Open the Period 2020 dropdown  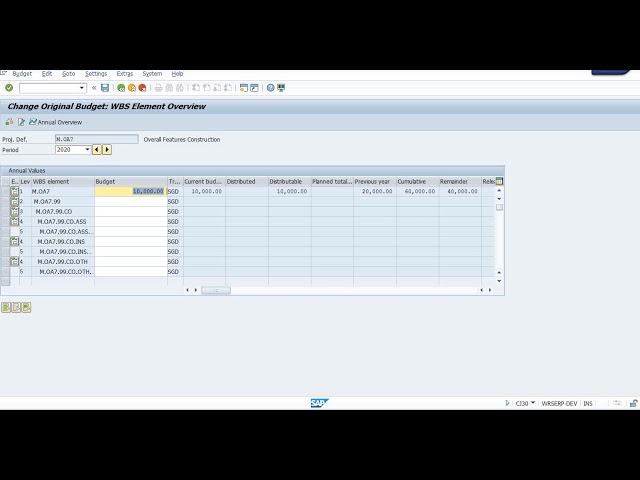point(87,150)
